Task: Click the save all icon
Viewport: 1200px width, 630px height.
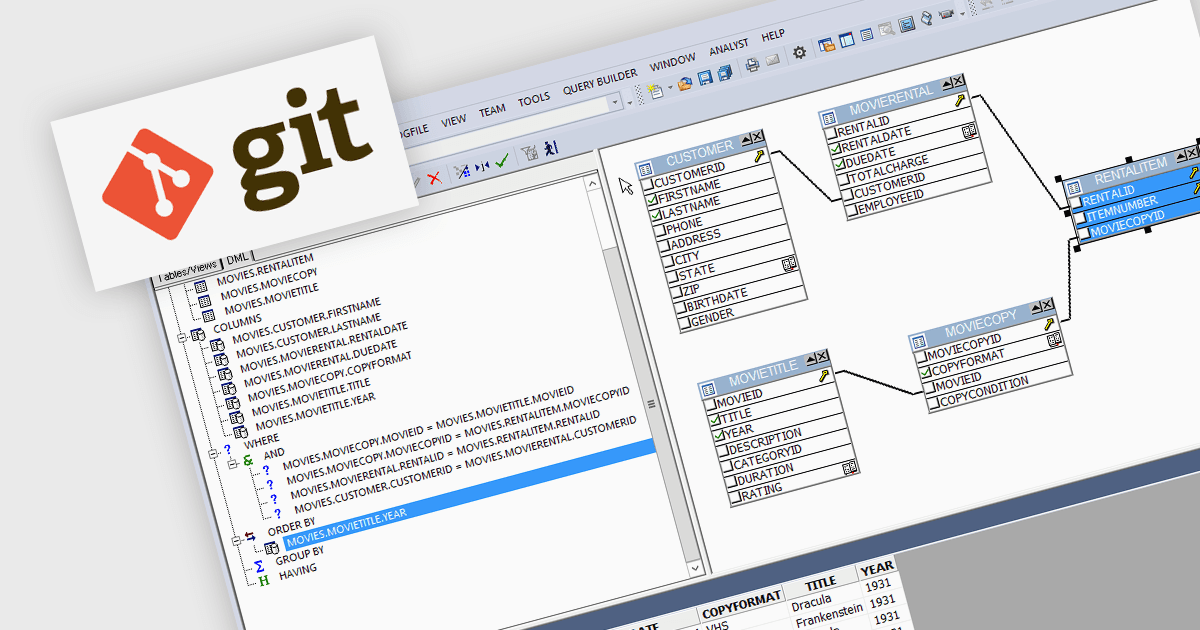Action: coord(724,74)
